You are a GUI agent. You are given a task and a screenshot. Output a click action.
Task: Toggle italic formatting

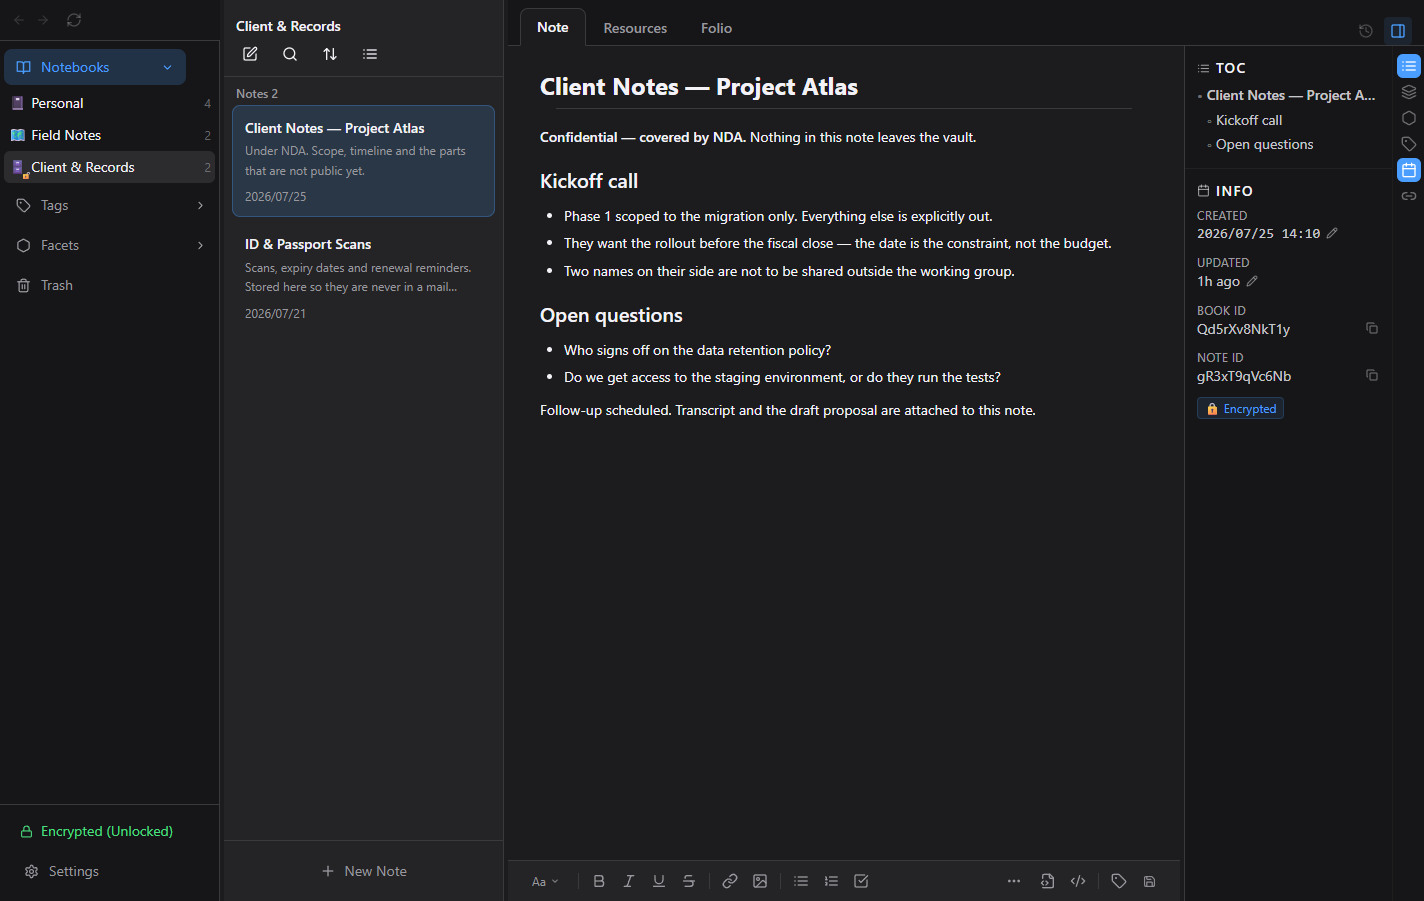(629, 881)
